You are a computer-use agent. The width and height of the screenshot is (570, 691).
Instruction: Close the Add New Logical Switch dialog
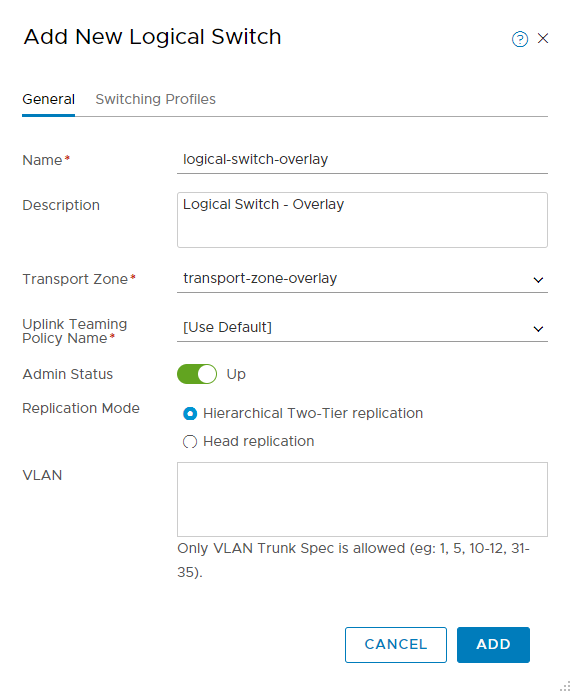543,38
